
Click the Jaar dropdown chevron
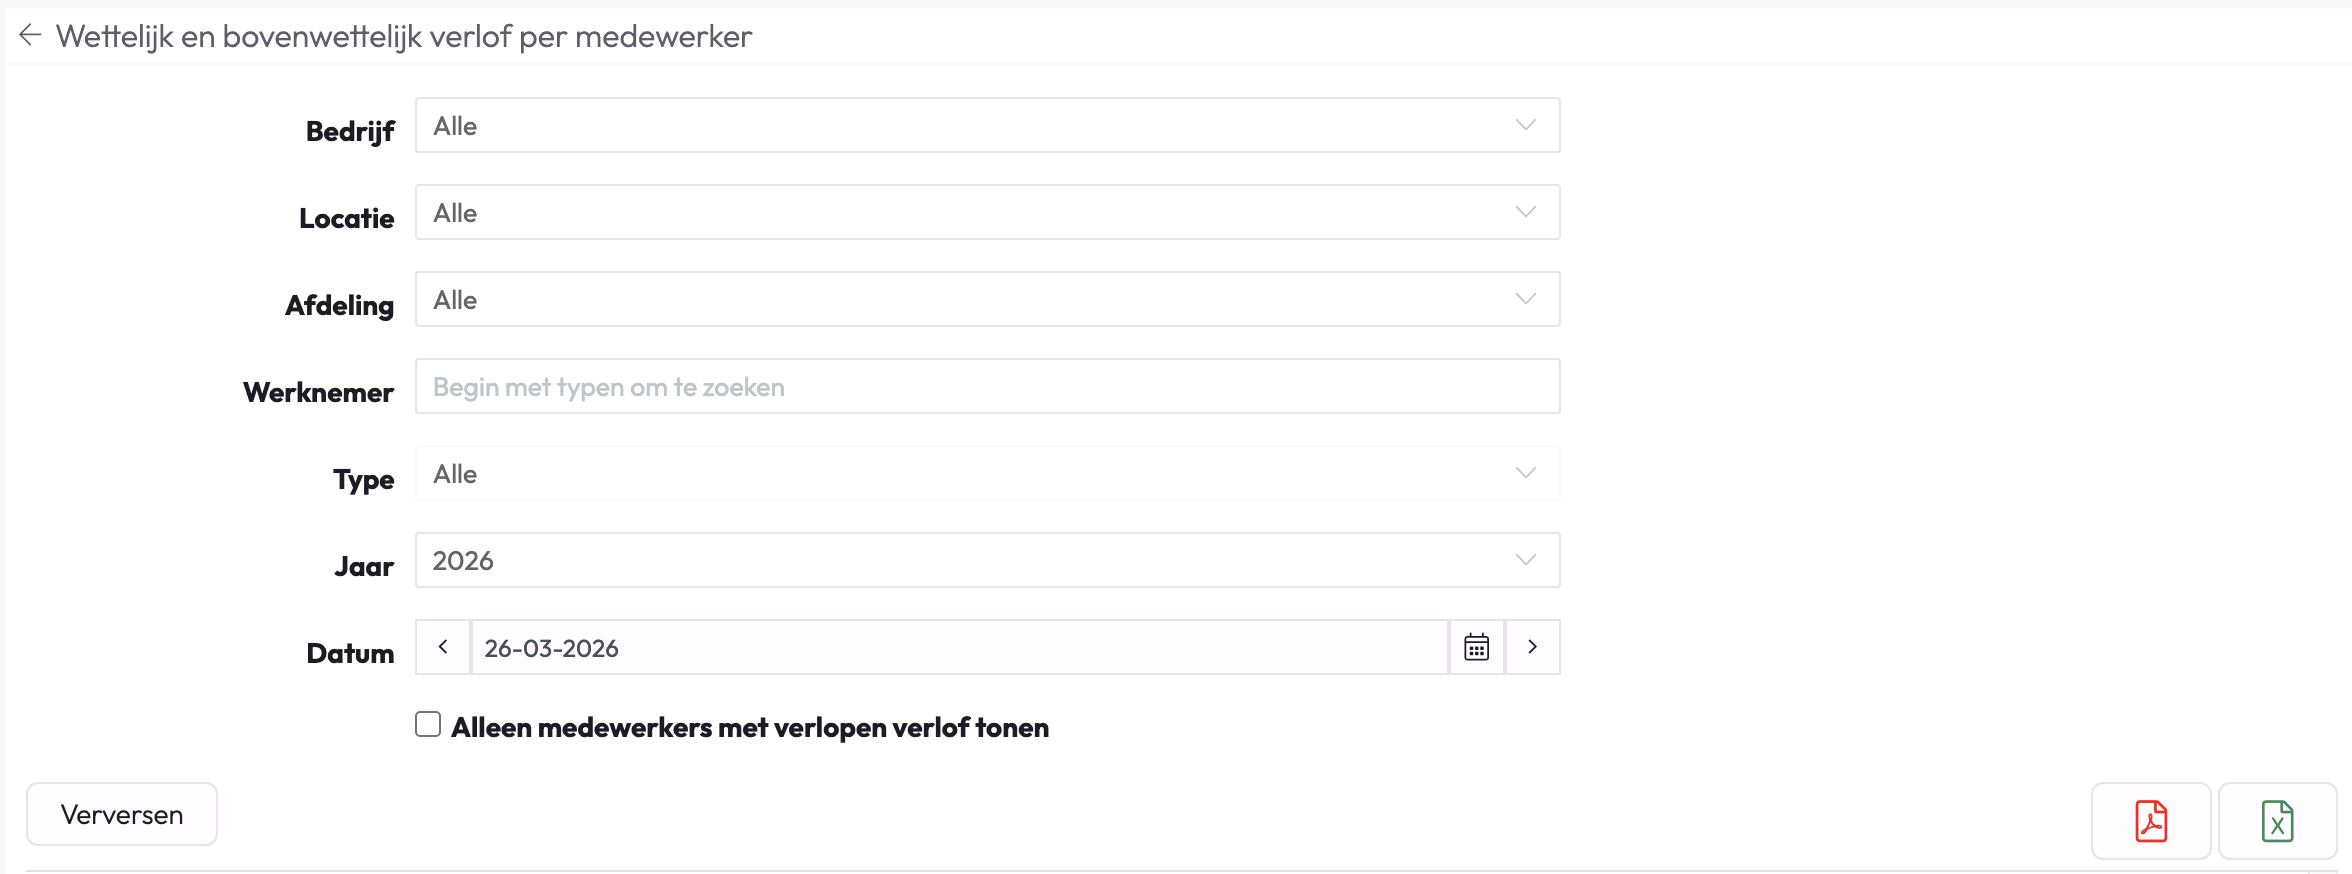(1525, 560)
